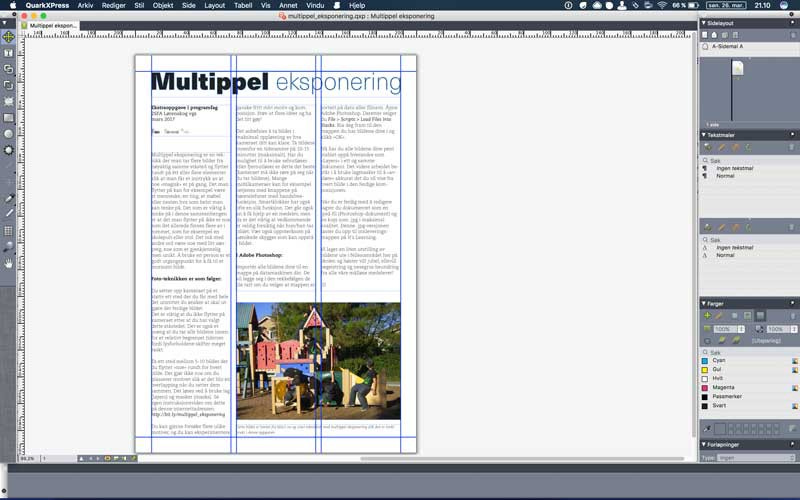
Task: Click the Søk field in Farger panel
Action: click(x=748, y=353)
